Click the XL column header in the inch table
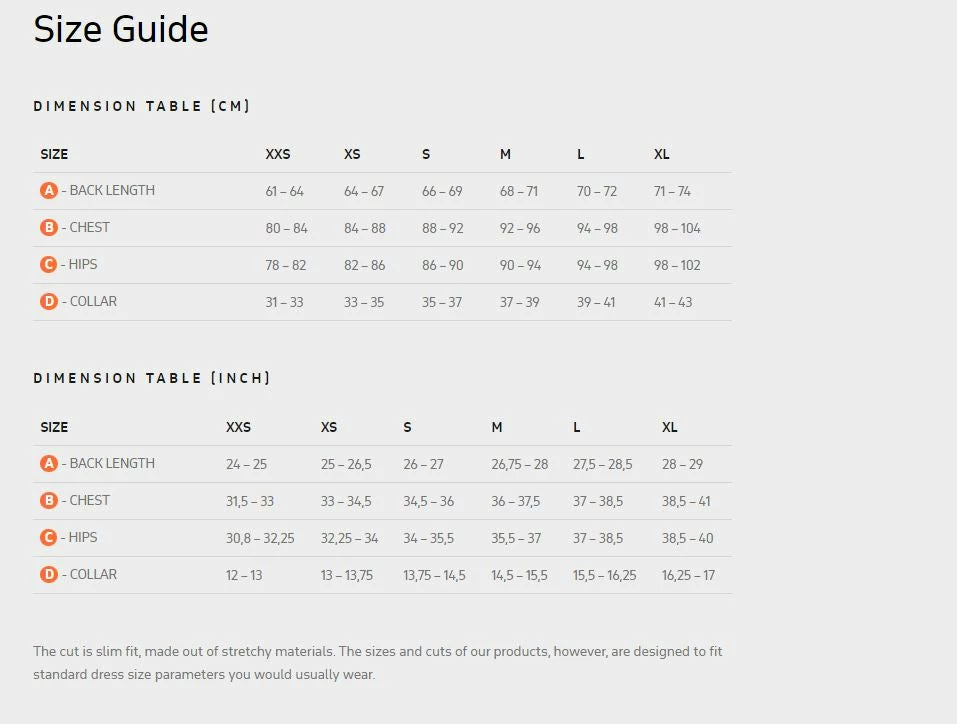The image size is (957, 724). click(670, 427)
